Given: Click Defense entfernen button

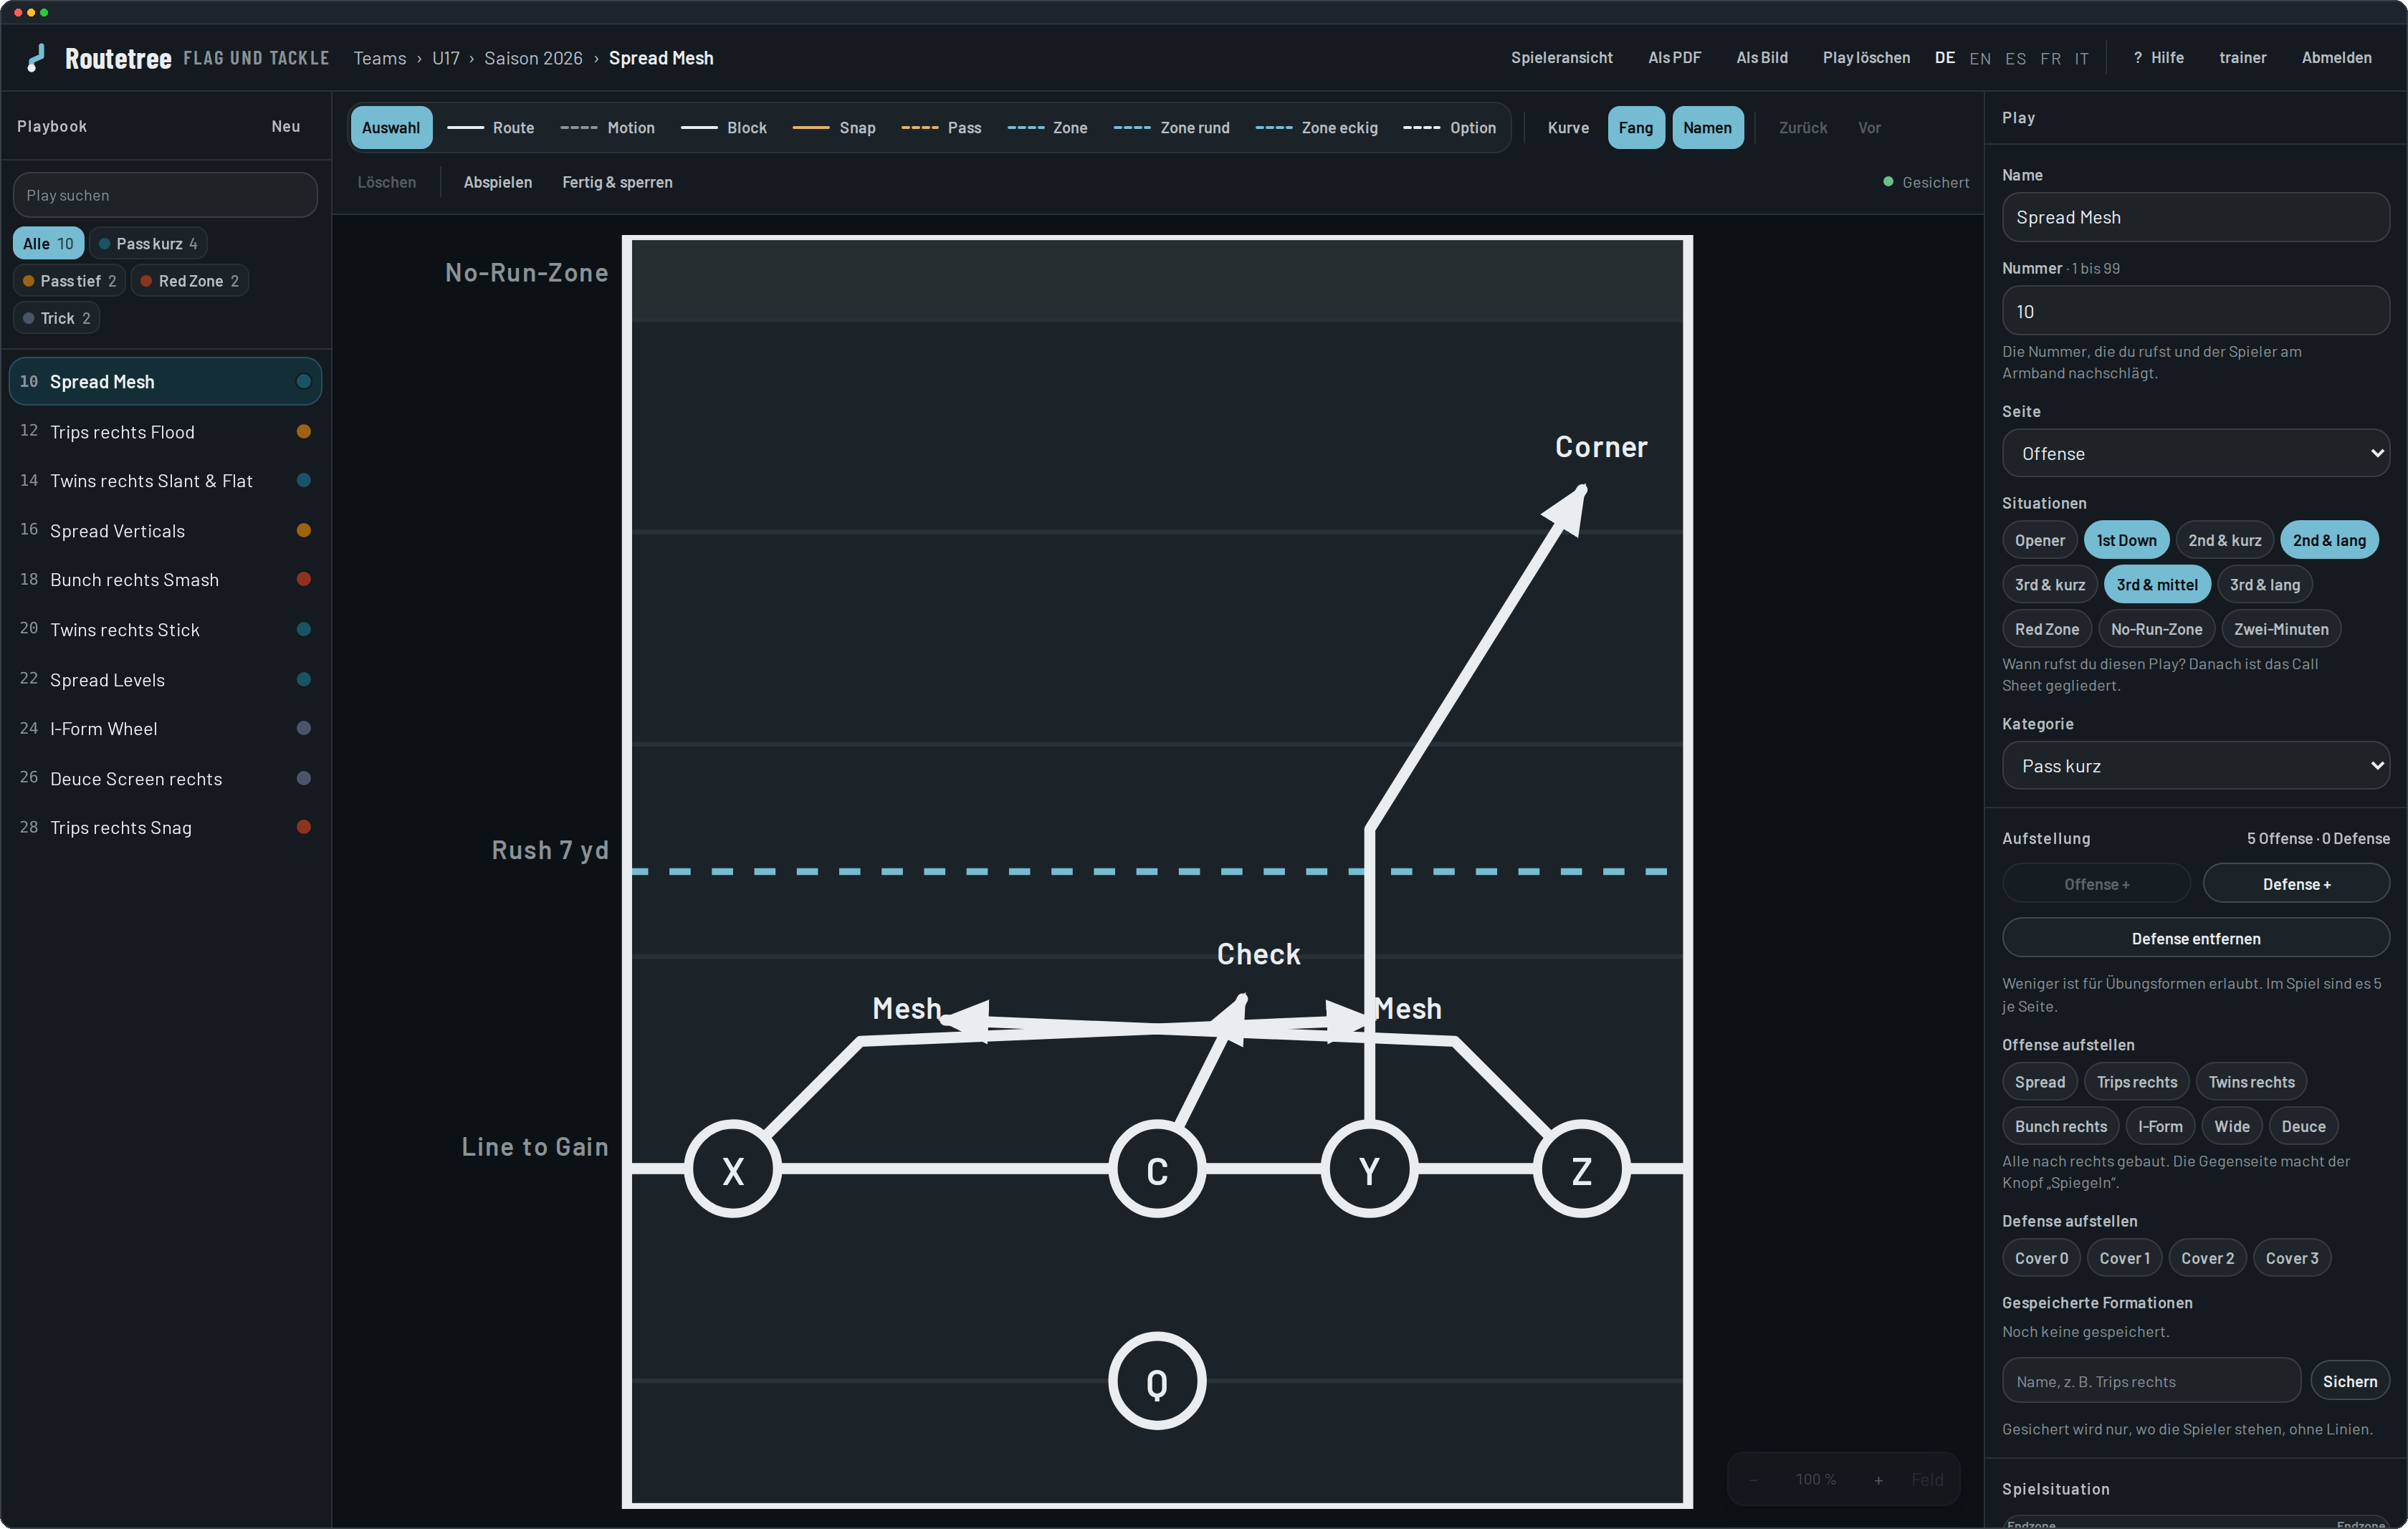Looking at the screenshot, I should 2195,938.
